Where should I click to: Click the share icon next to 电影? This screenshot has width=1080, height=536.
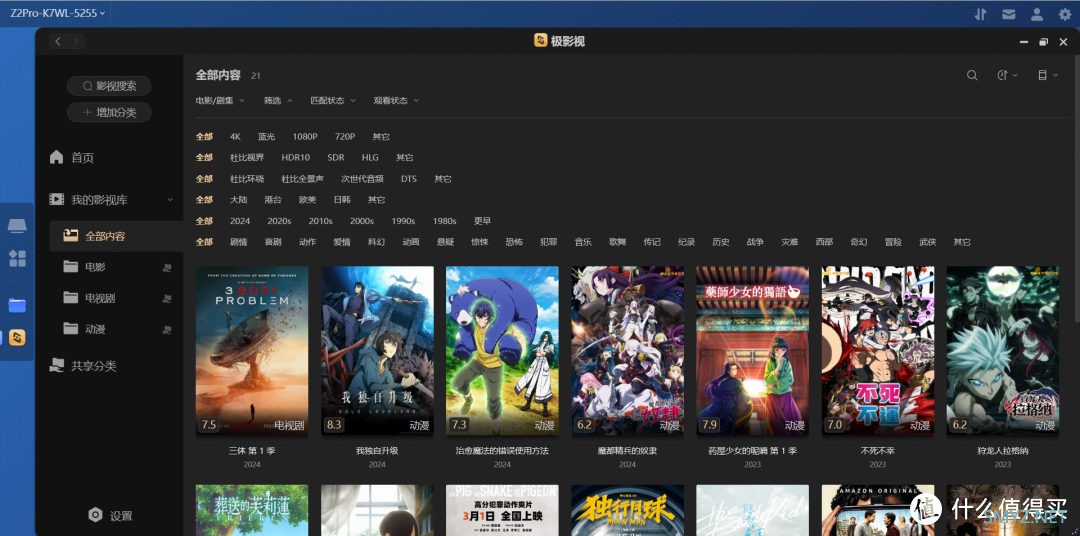click(x=167, y=267)
